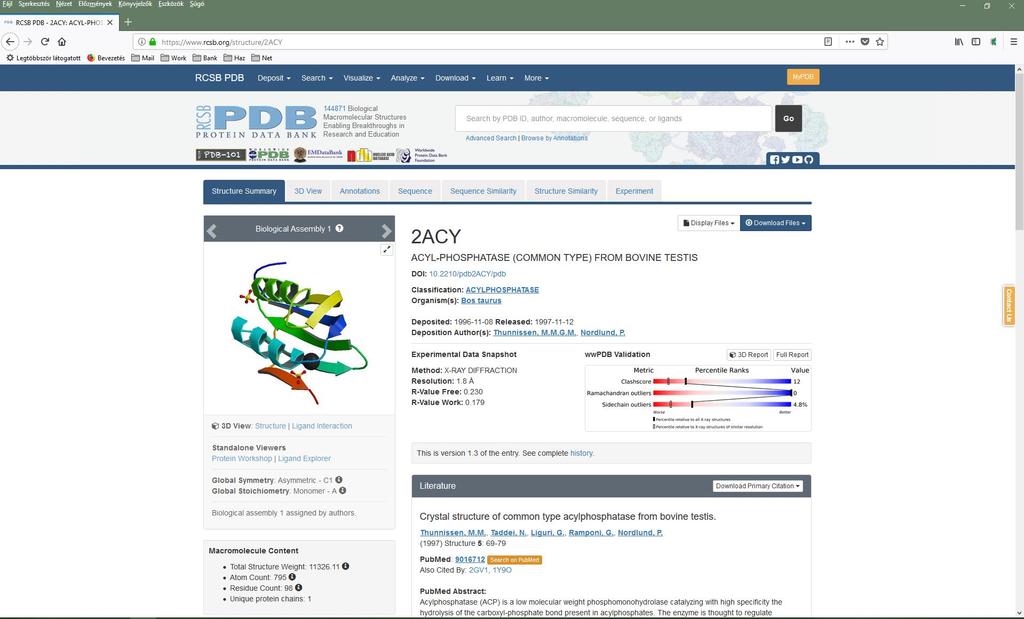Open the Protein Workshop viewer link

coord(242,458)
